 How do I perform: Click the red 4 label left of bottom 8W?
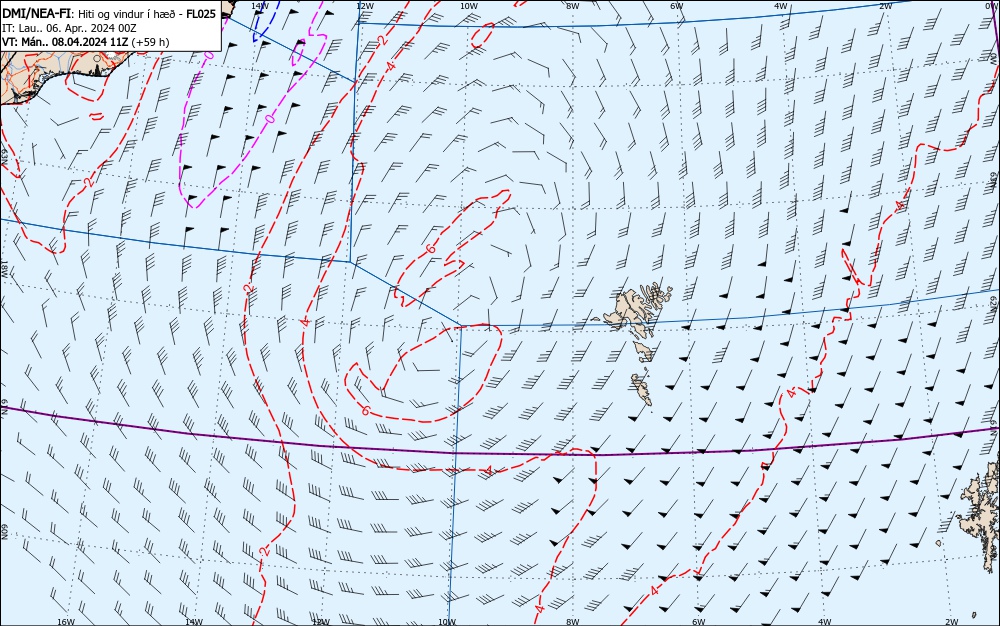[x=540, y=609]
